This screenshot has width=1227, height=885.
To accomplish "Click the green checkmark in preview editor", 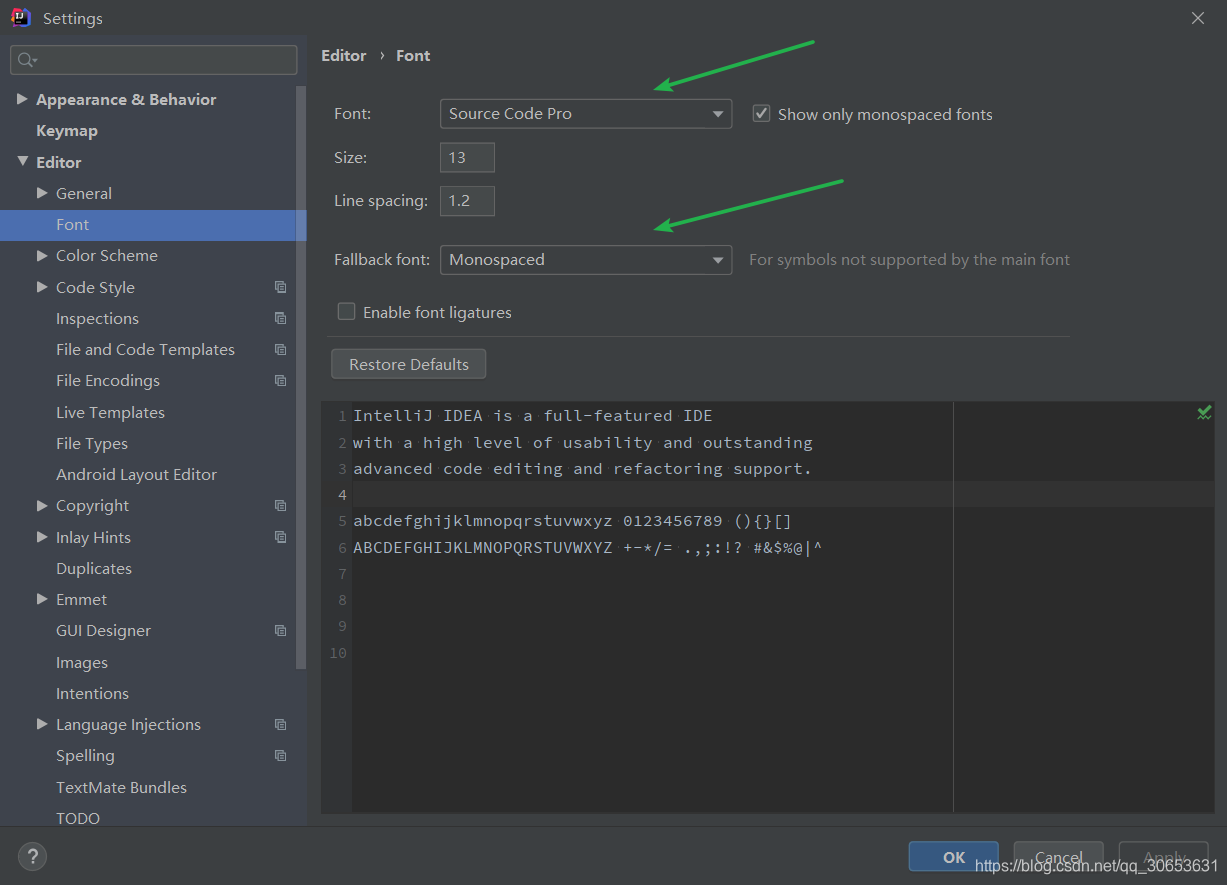I will (x=1204, y=413).
